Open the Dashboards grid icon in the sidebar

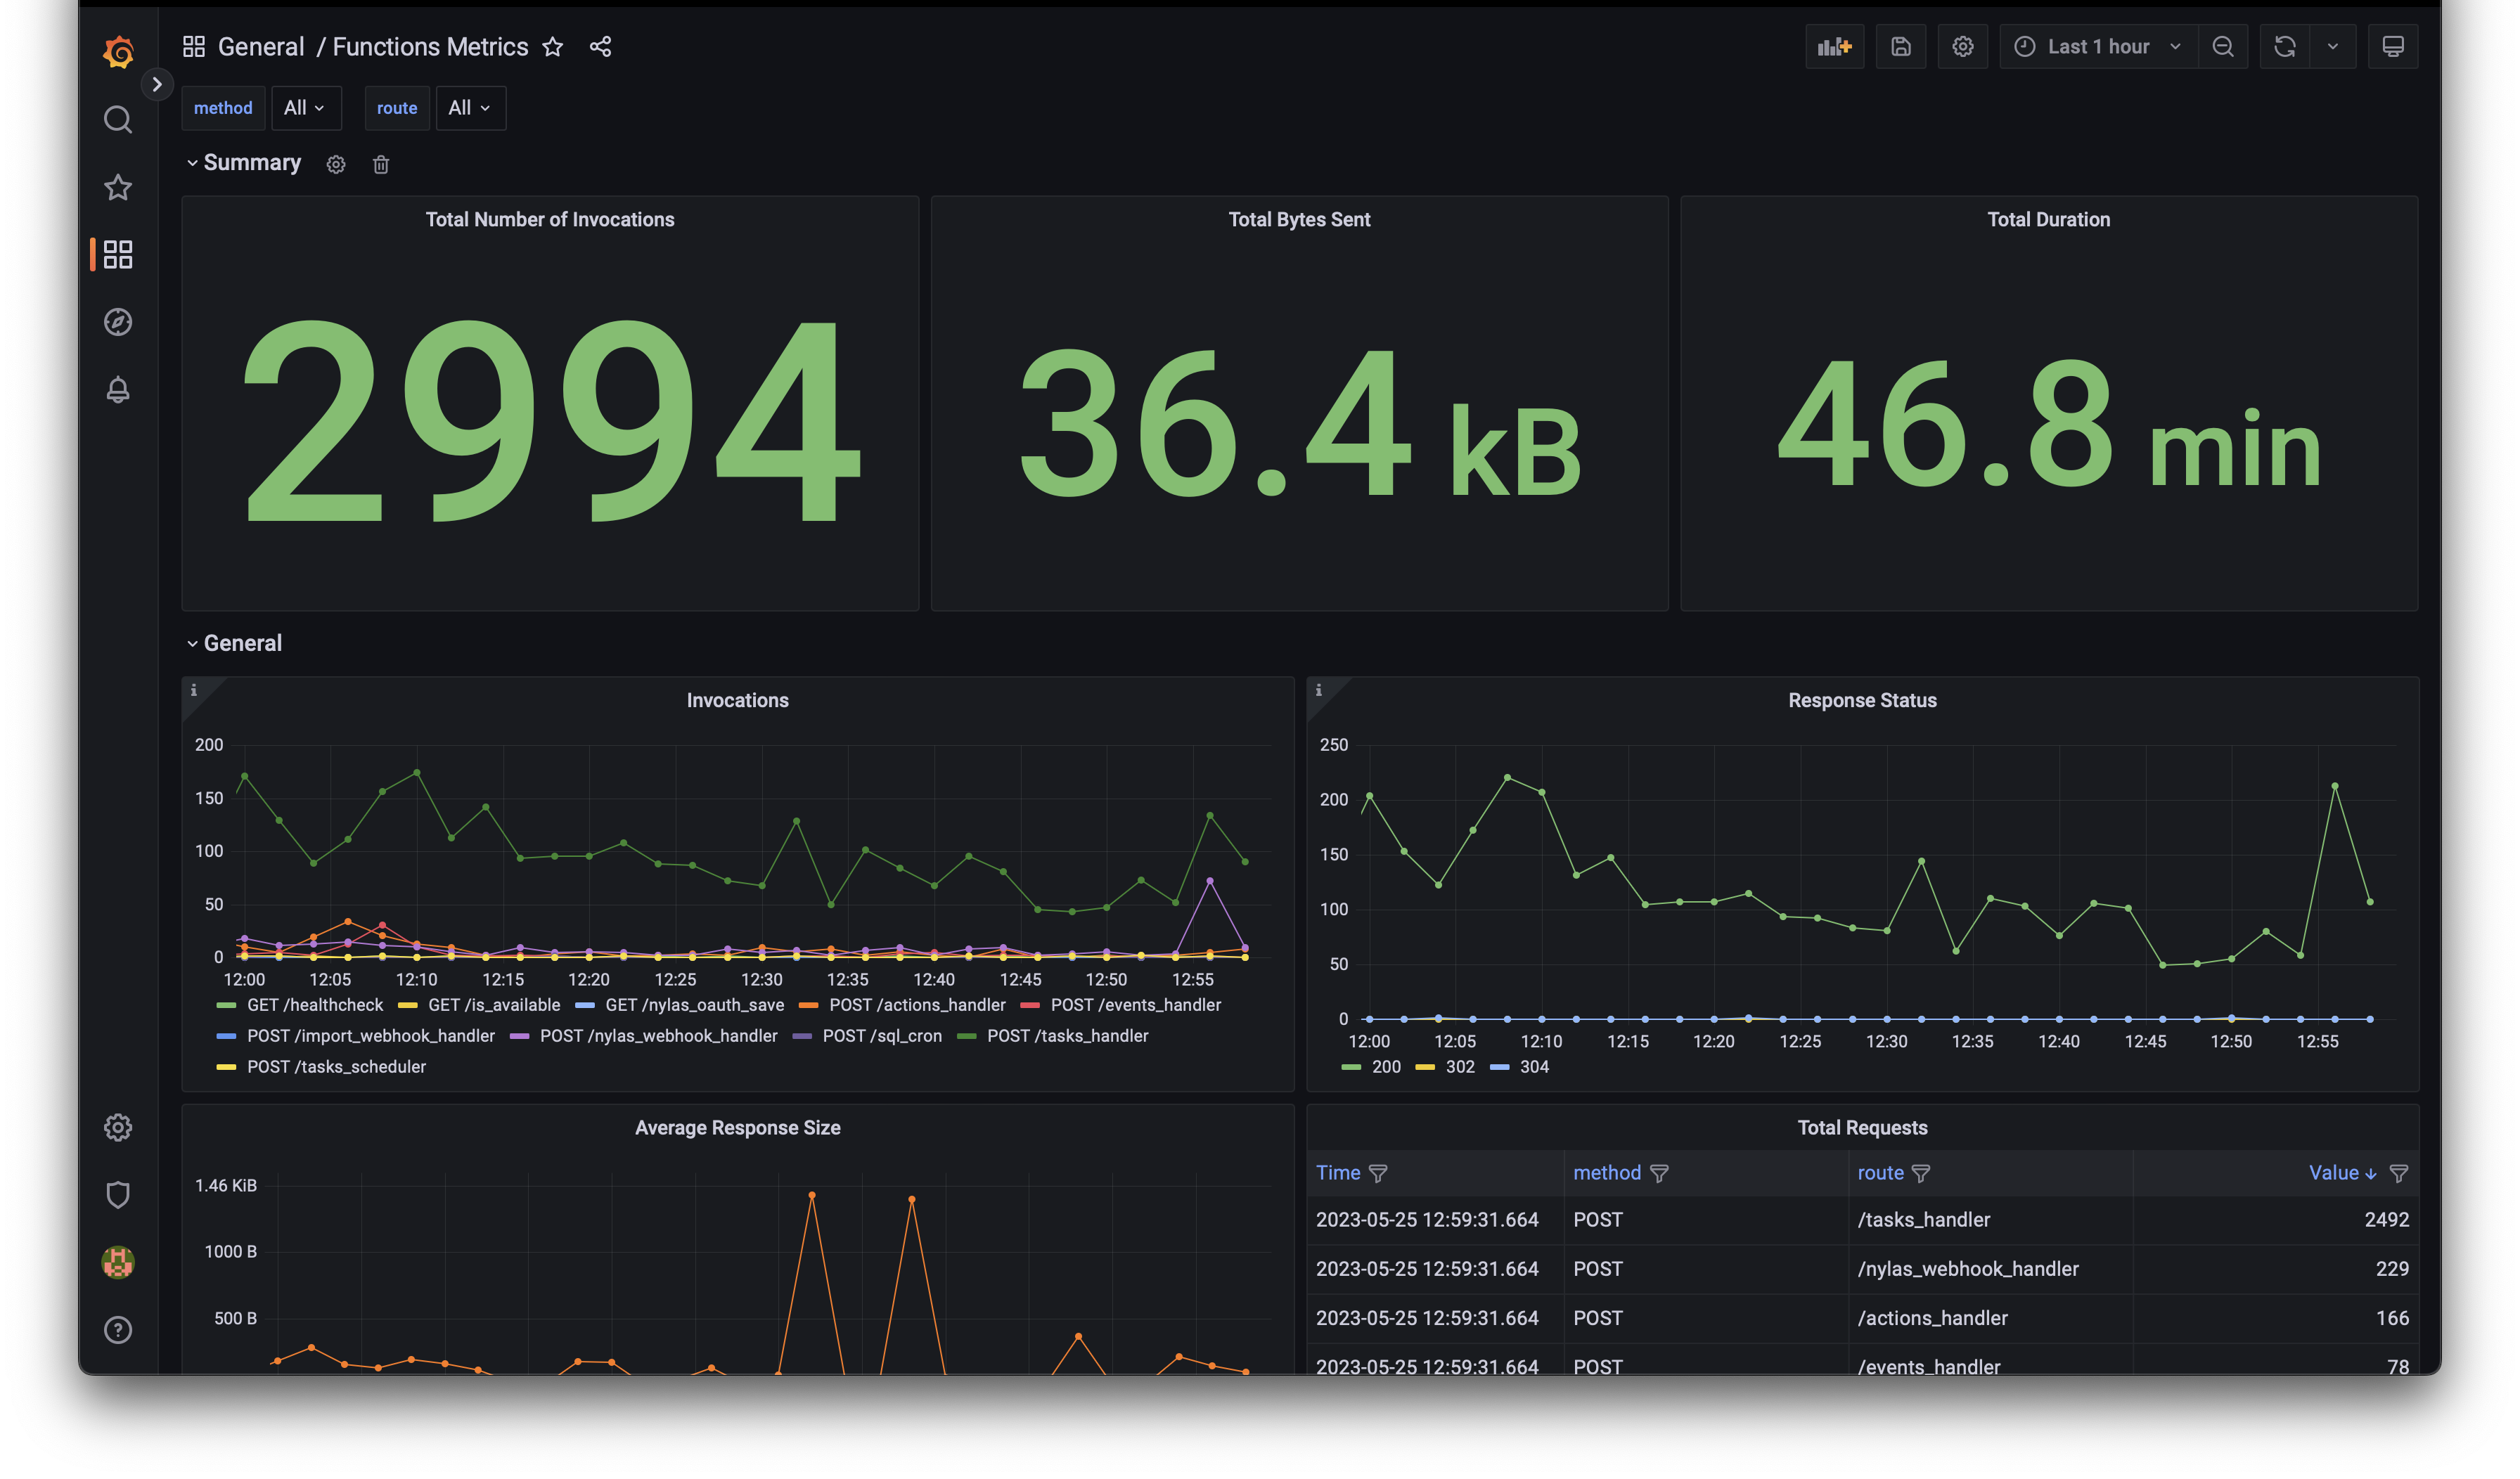pos(118,254)
